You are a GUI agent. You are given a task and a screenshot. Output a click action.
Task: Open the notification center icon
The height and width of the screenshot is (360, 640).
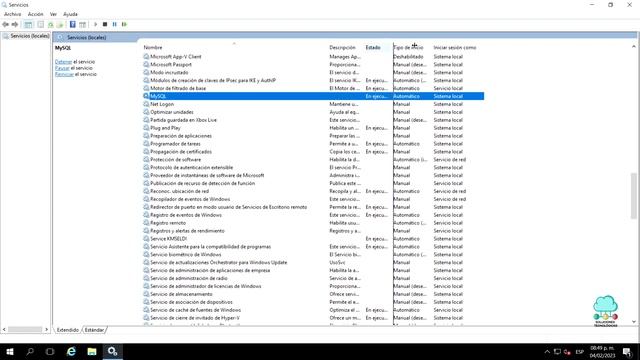coord(627,351)
